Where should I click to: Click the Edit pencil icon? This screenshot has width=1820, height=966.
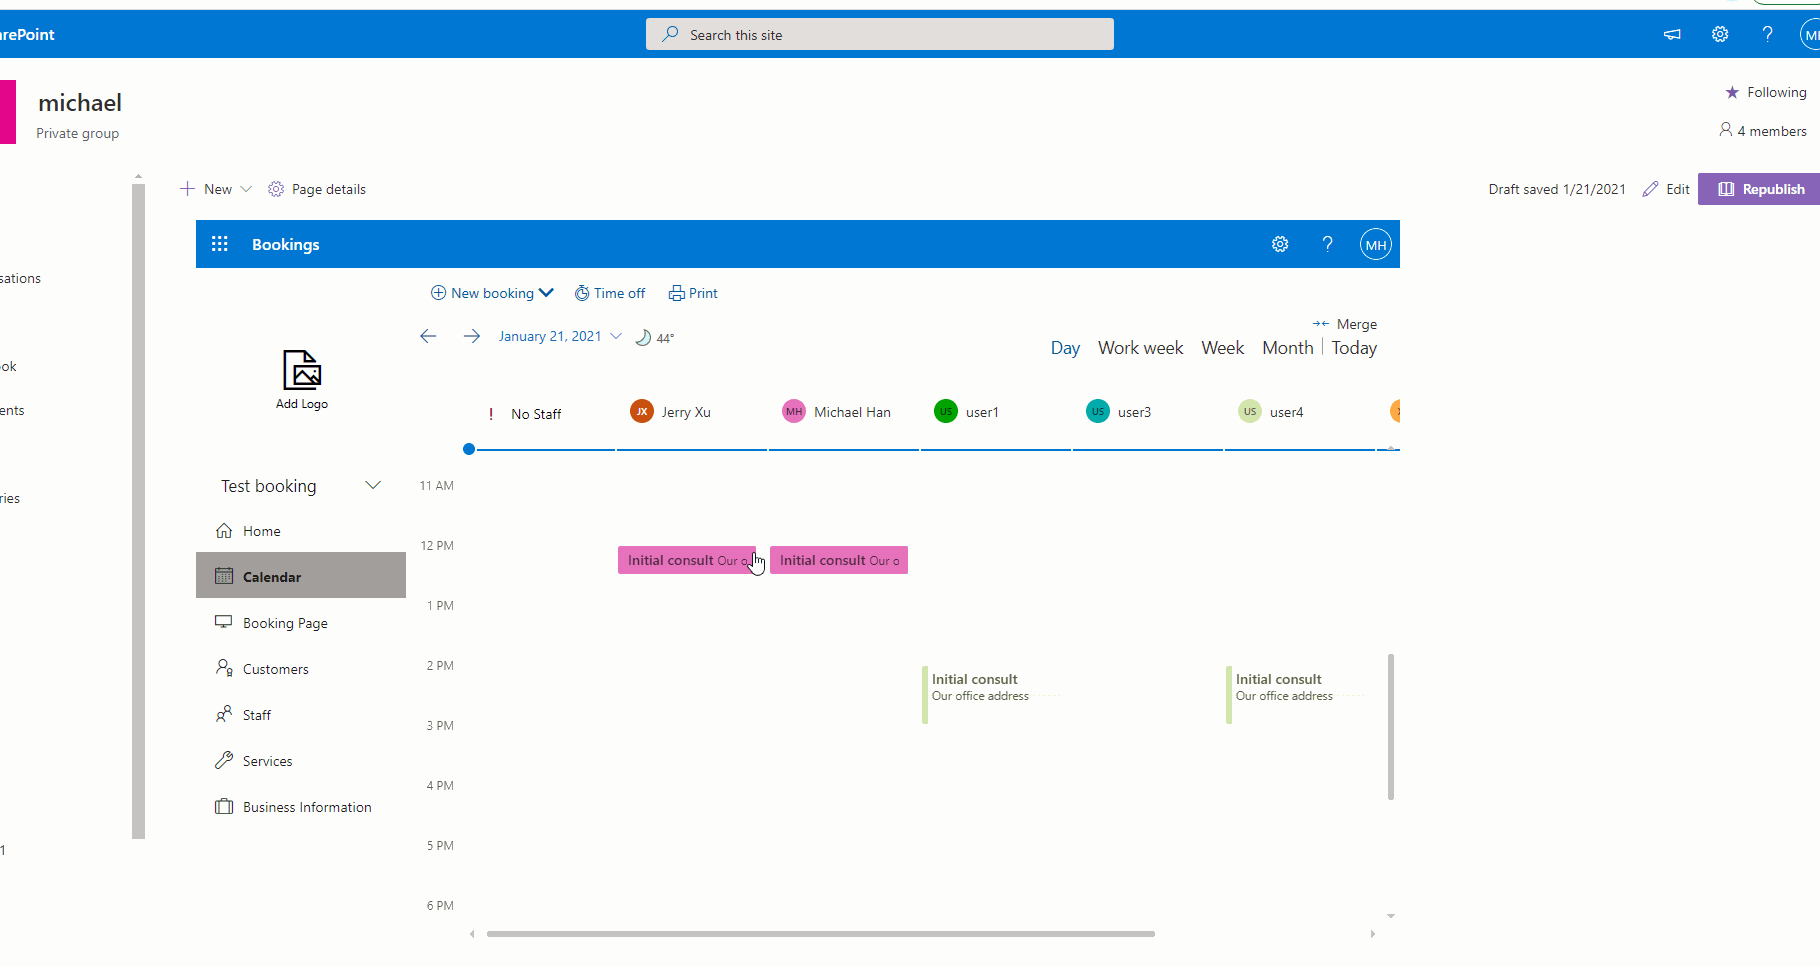click(x=1650, y=189)
